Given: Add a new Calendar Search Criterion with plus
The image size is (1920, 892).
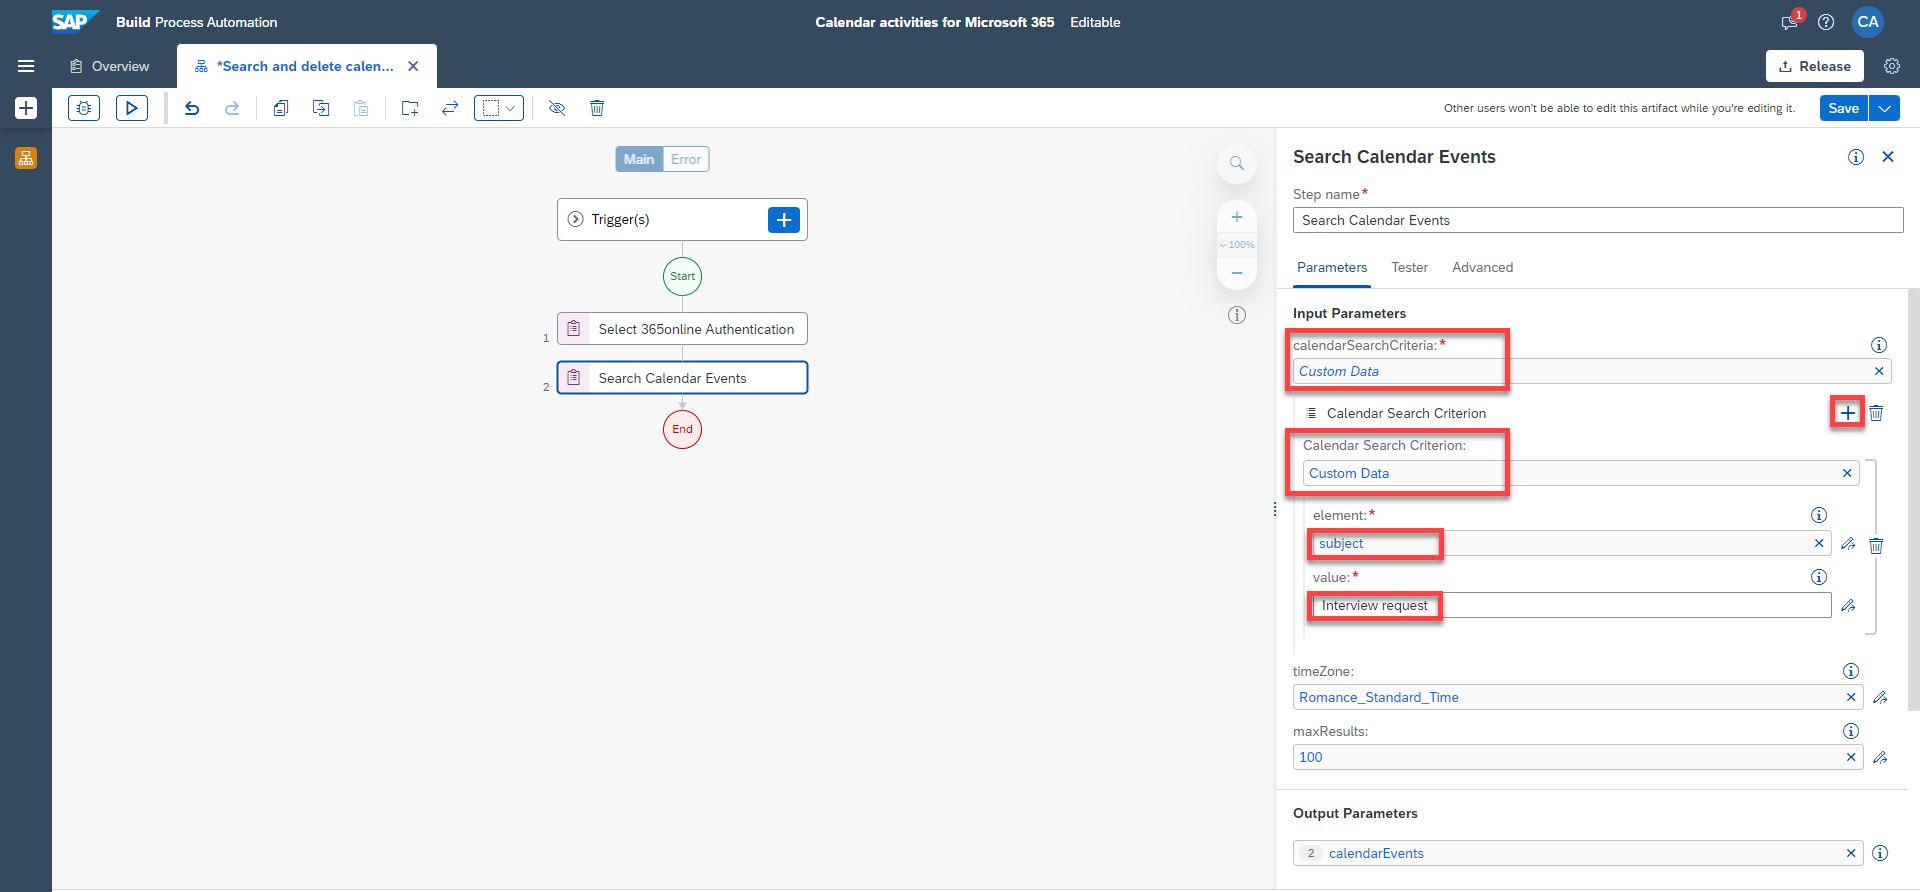Looking at the screenshot, I should pyautogui.click(x=1847, y=413).
